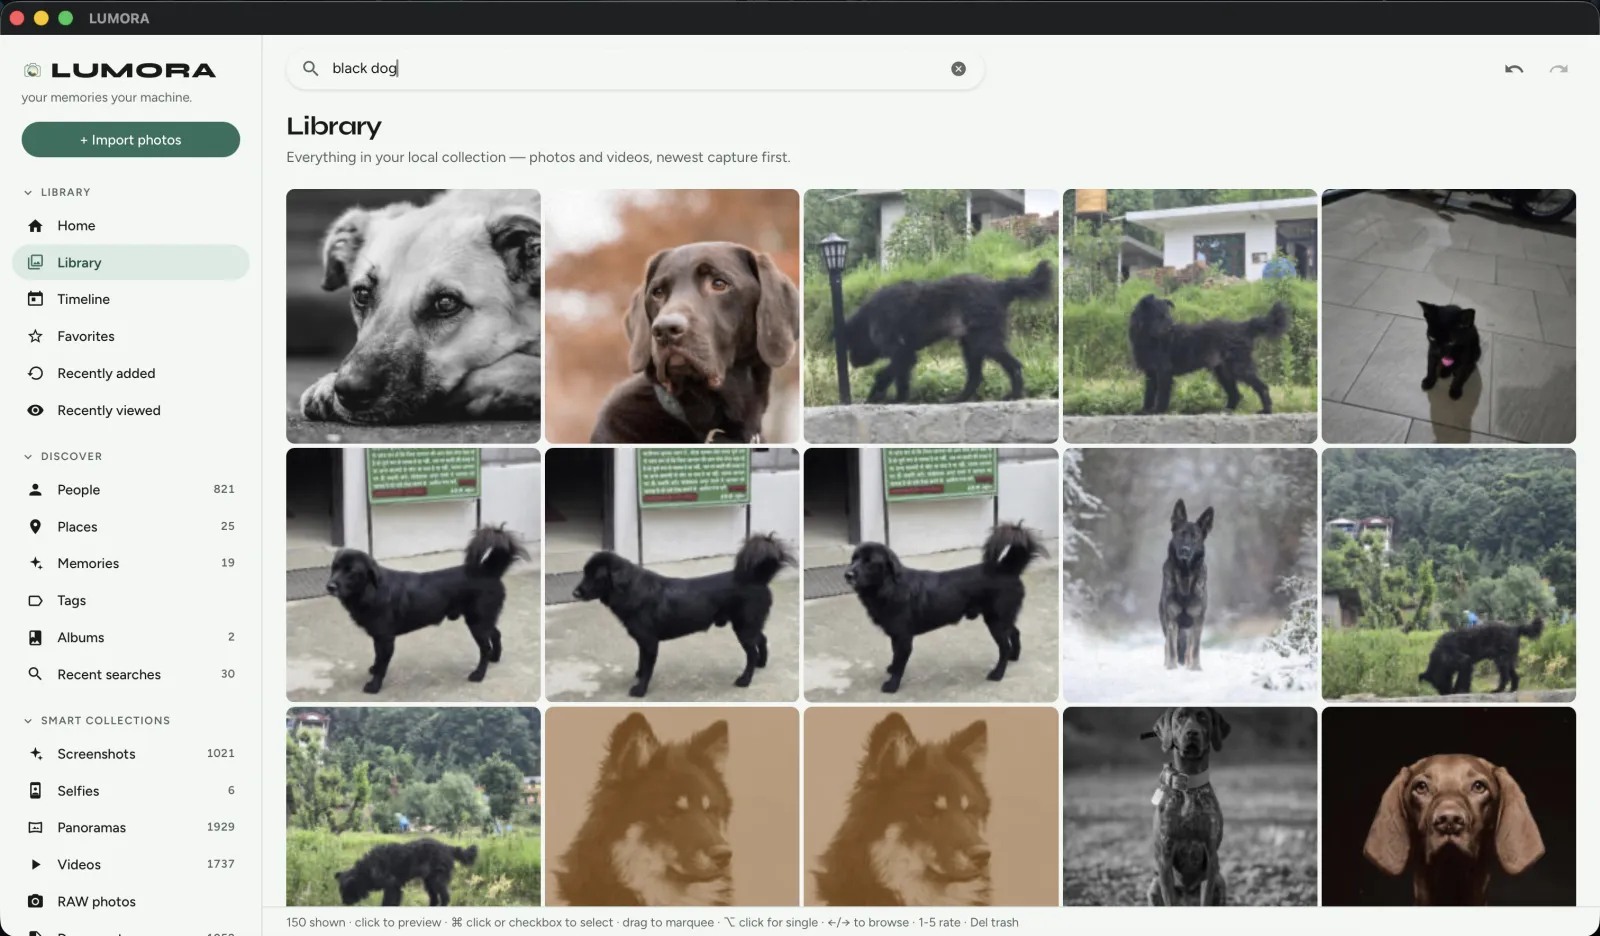This screenshot has width=1600, height=936.
Task: Open the black cat on tiles photo
Action: pyautogui.click(x=1449, y=316)
